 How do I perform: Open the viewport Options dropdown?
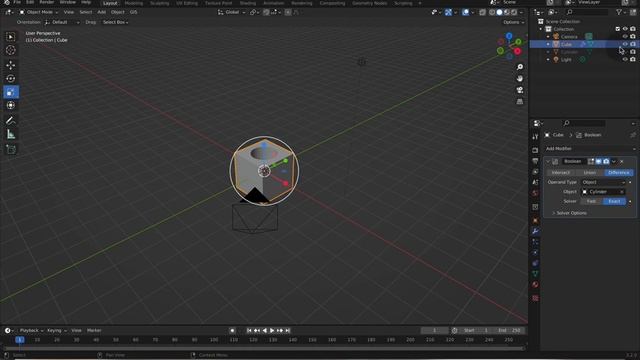point(513,22)
